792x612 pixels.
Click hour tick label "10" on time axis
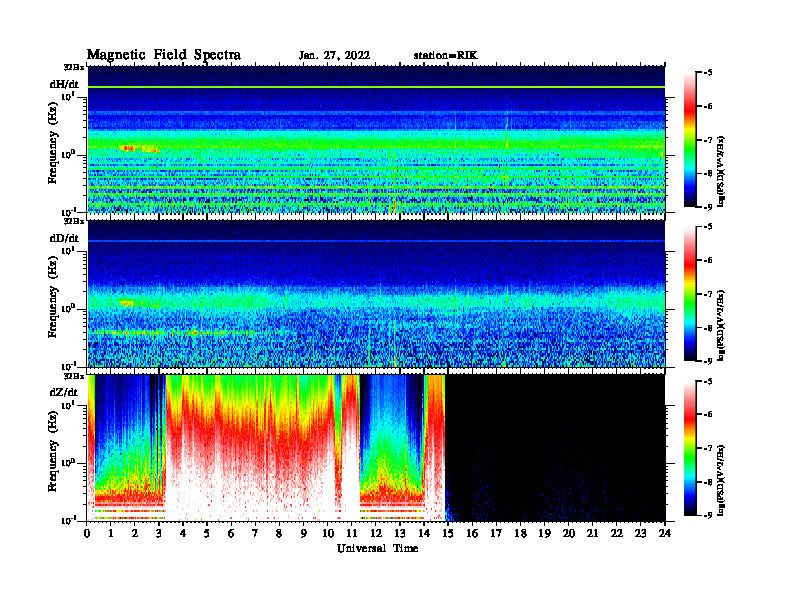click(x=328, y=534)
